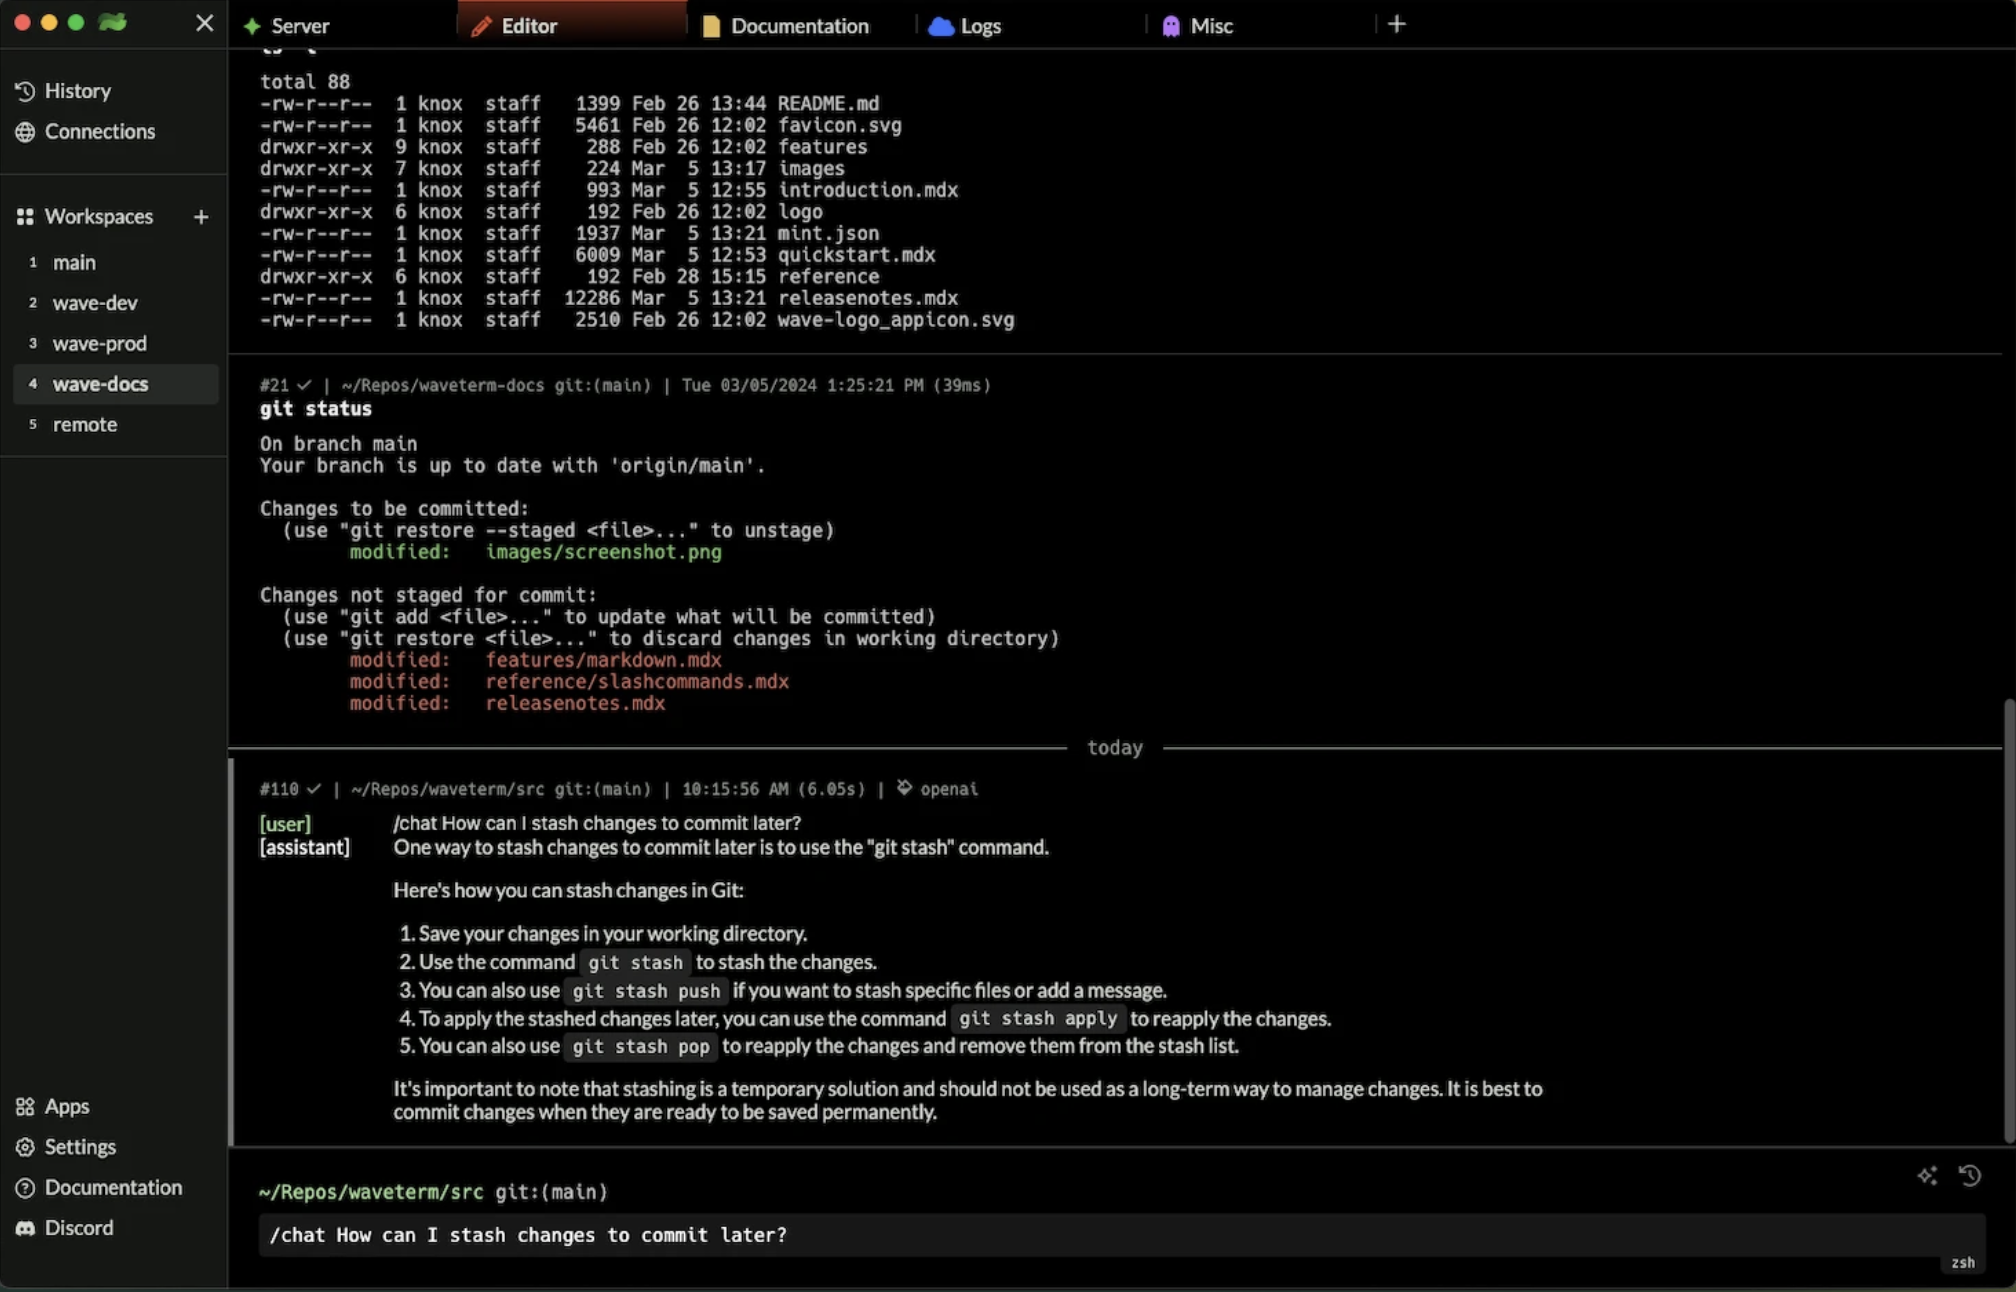
Task: Click the command input field
Action: (x=1122, y=1236)
